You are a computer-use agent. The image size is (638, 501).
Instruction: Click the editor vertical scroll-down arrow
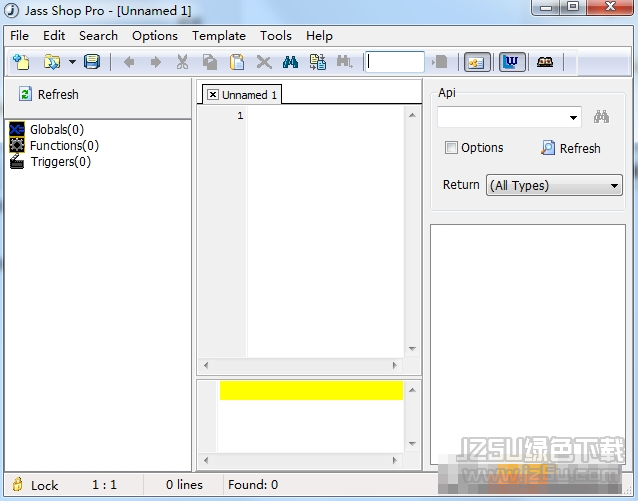(x=412, y=349)
